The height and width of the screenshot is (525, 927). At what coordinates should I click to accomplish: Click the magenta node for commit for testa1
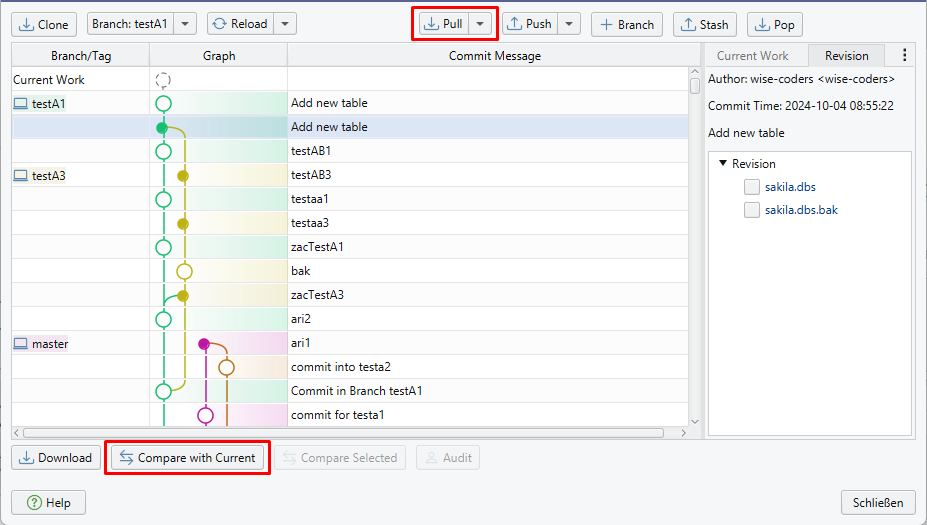[x=205, y=415]
